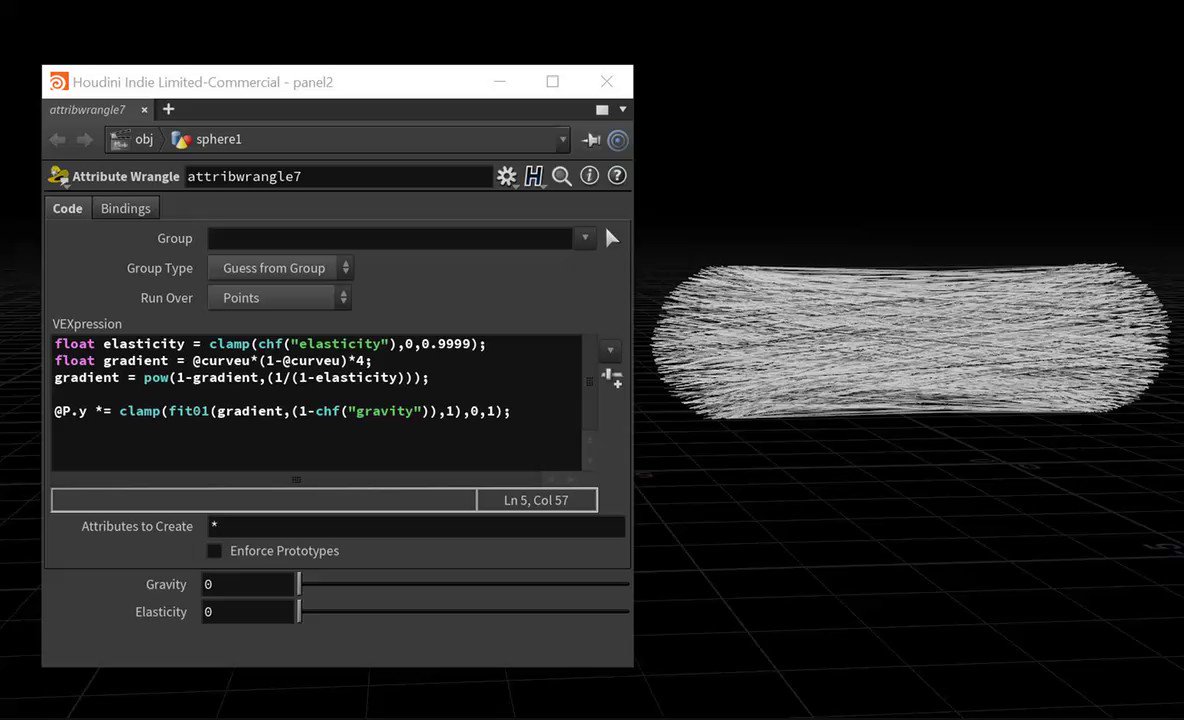Click the Ln 5, Col 57 status indicator
The image size is (1184, 720).
point(536,500)
